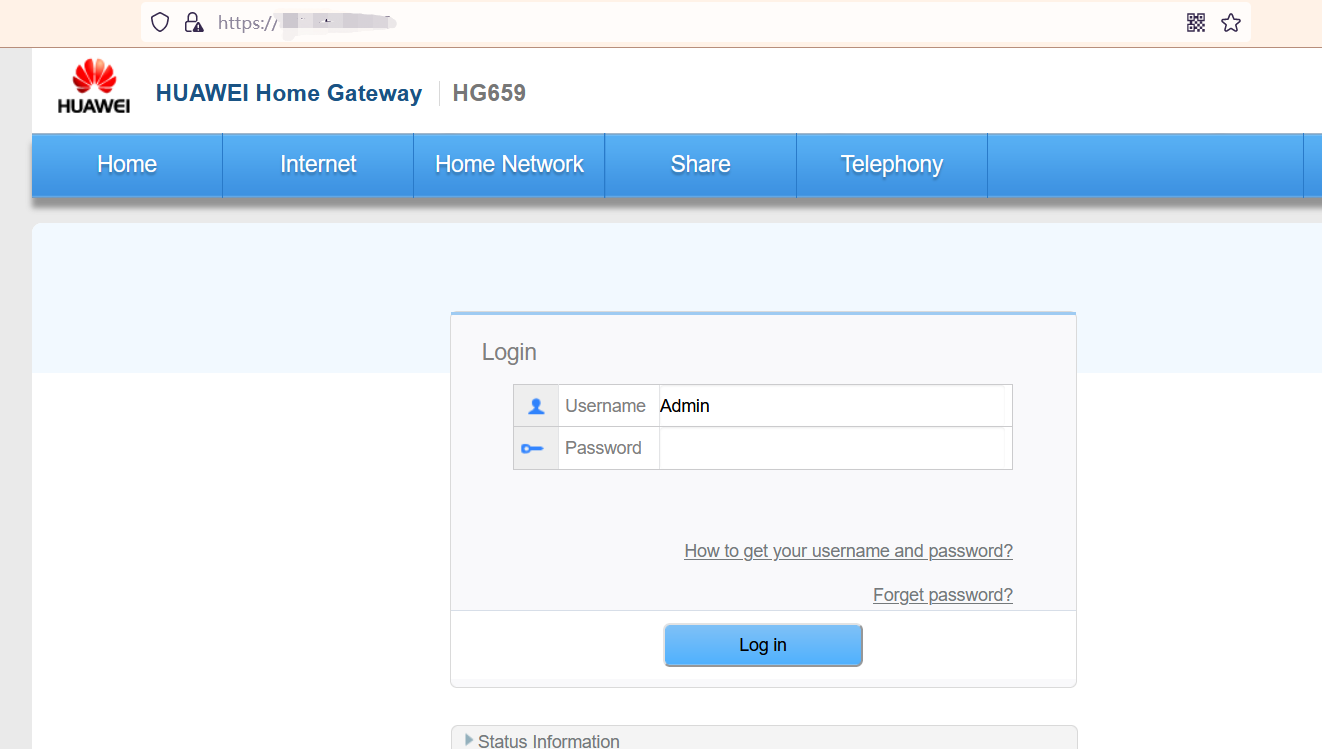
Task: Click the user icon beside Username
Action: (x=536, y=406)
